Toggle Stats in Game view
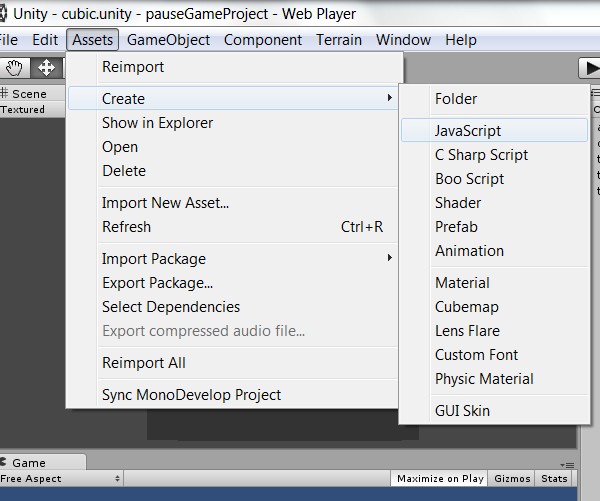The image size is (600, 501). (x=554, y=479)
